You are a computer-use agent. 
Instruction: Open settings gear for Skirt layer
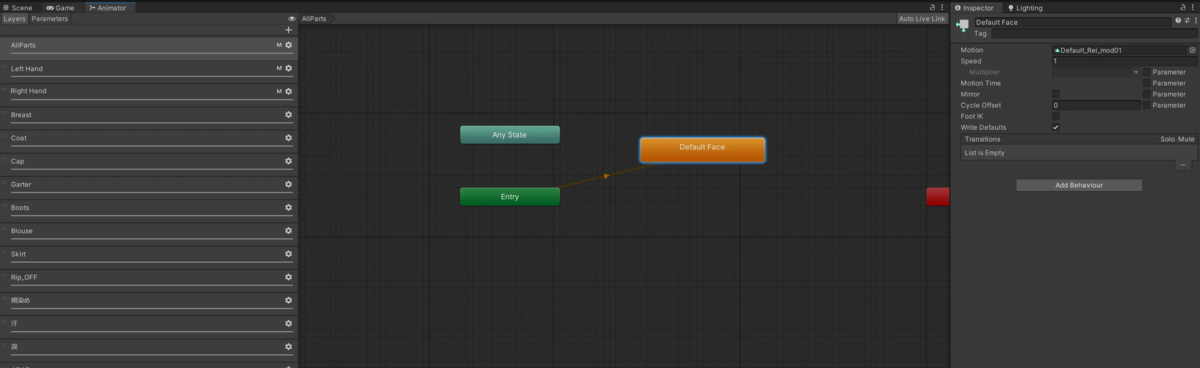[289, 254]
